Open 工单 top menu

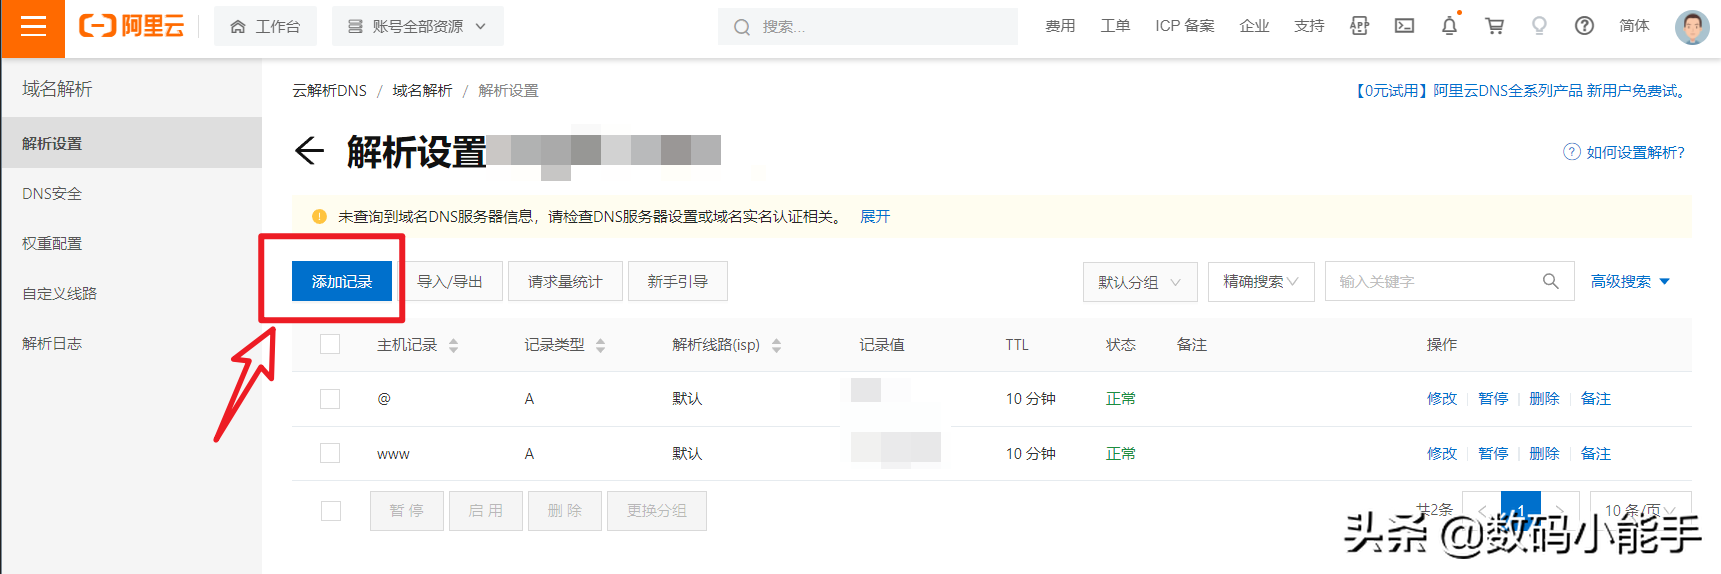(x=1115, y=26)
